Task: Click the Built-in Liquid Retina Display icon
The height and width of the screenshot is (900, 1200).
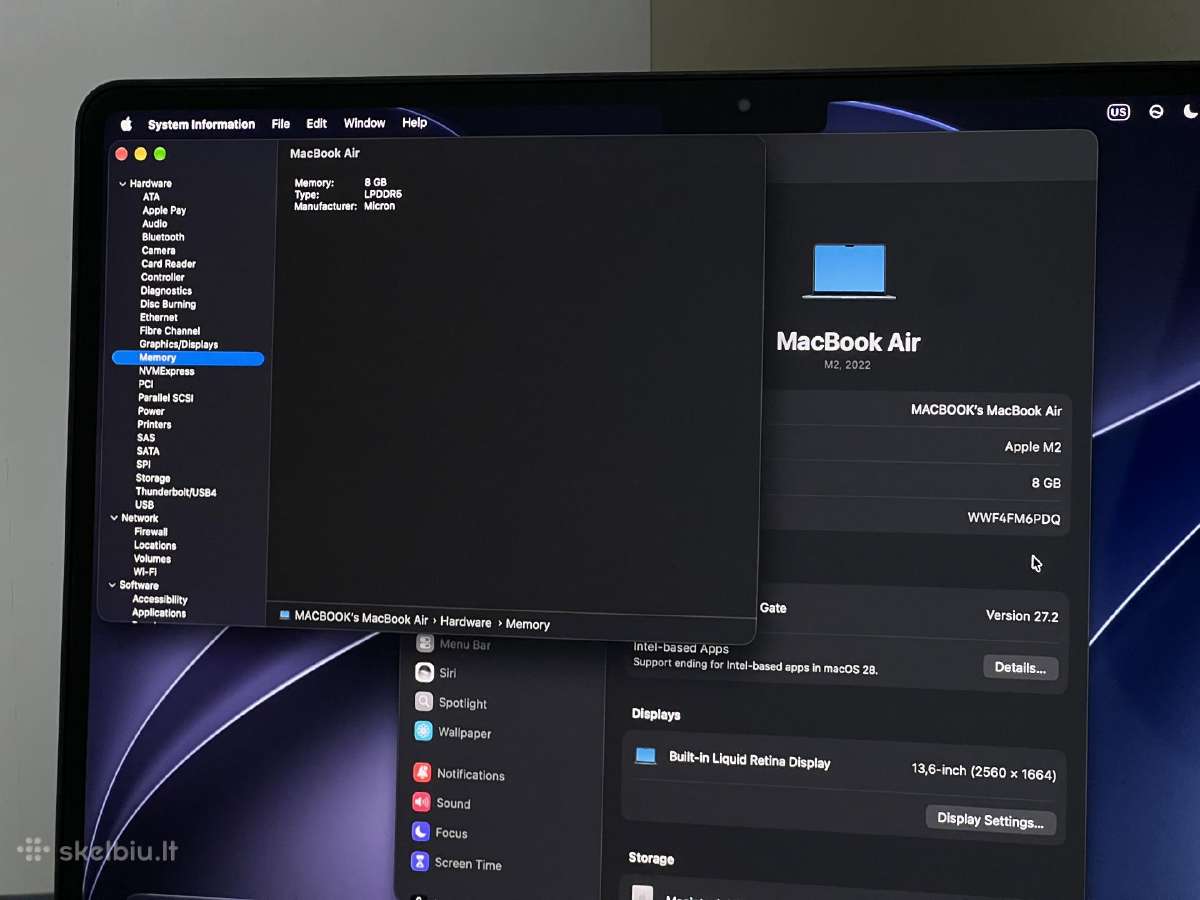Action: (645, 756)
